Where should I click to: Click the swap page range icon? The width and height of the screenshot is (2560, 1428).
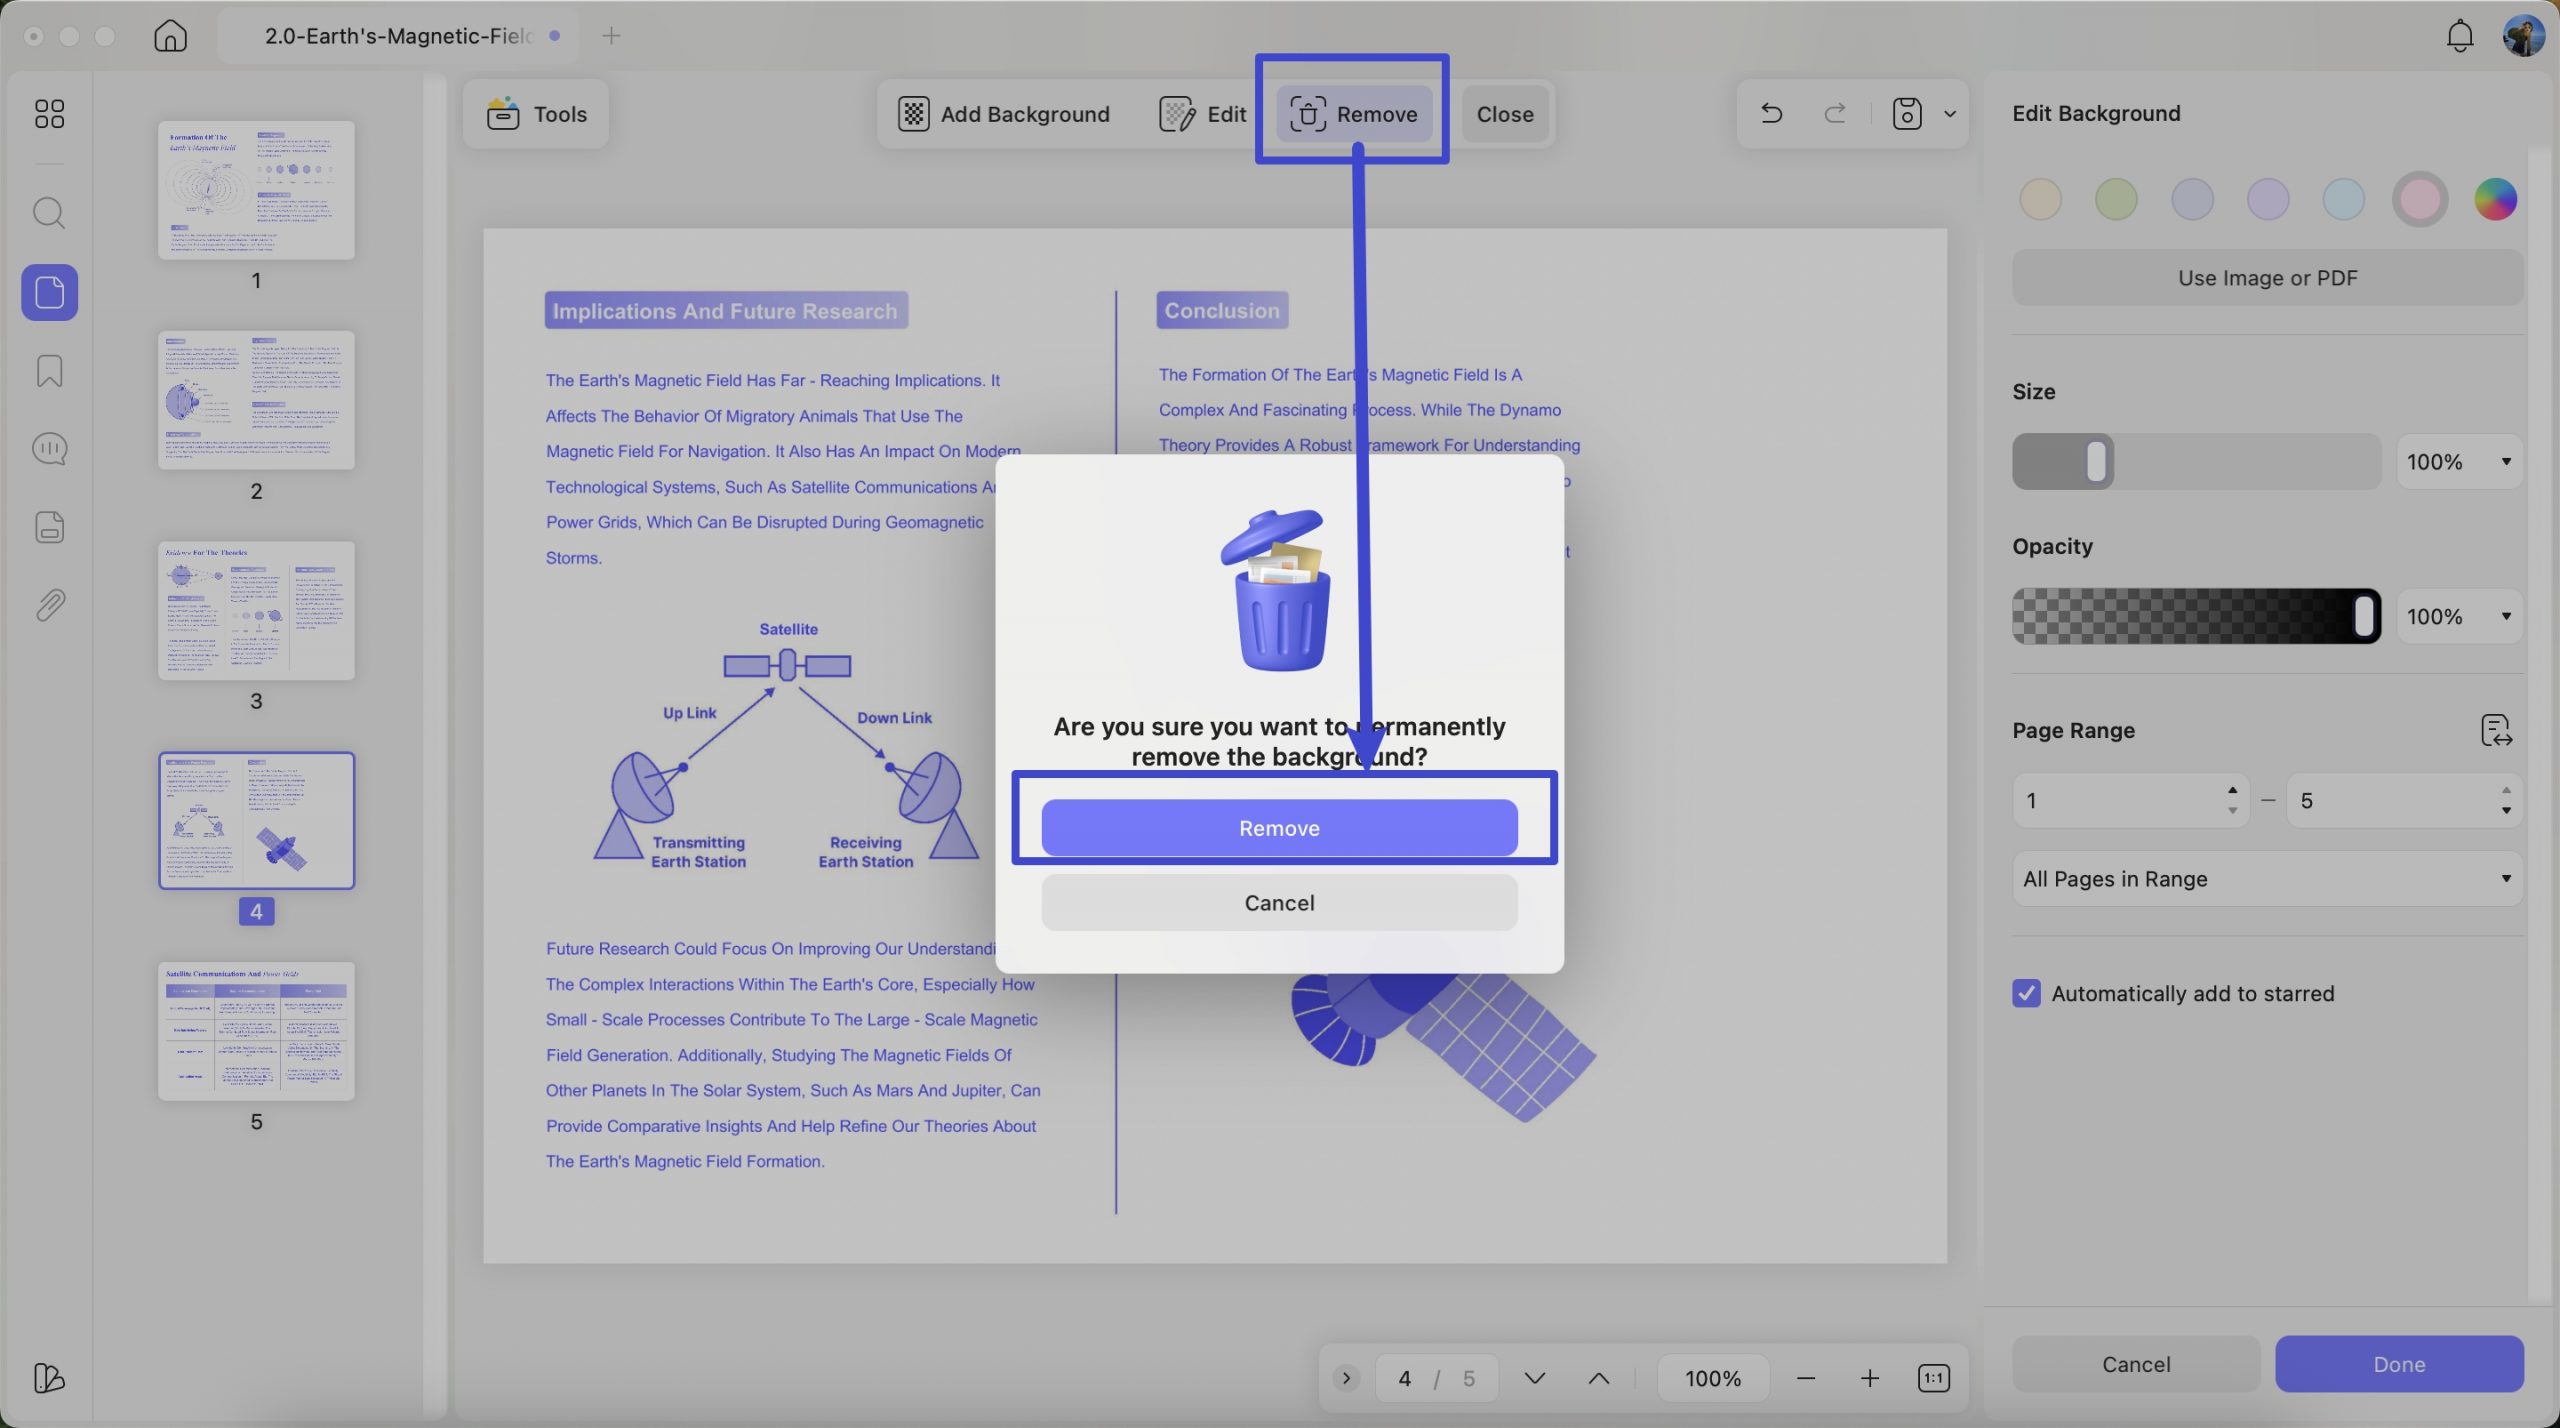point(2496,730)
